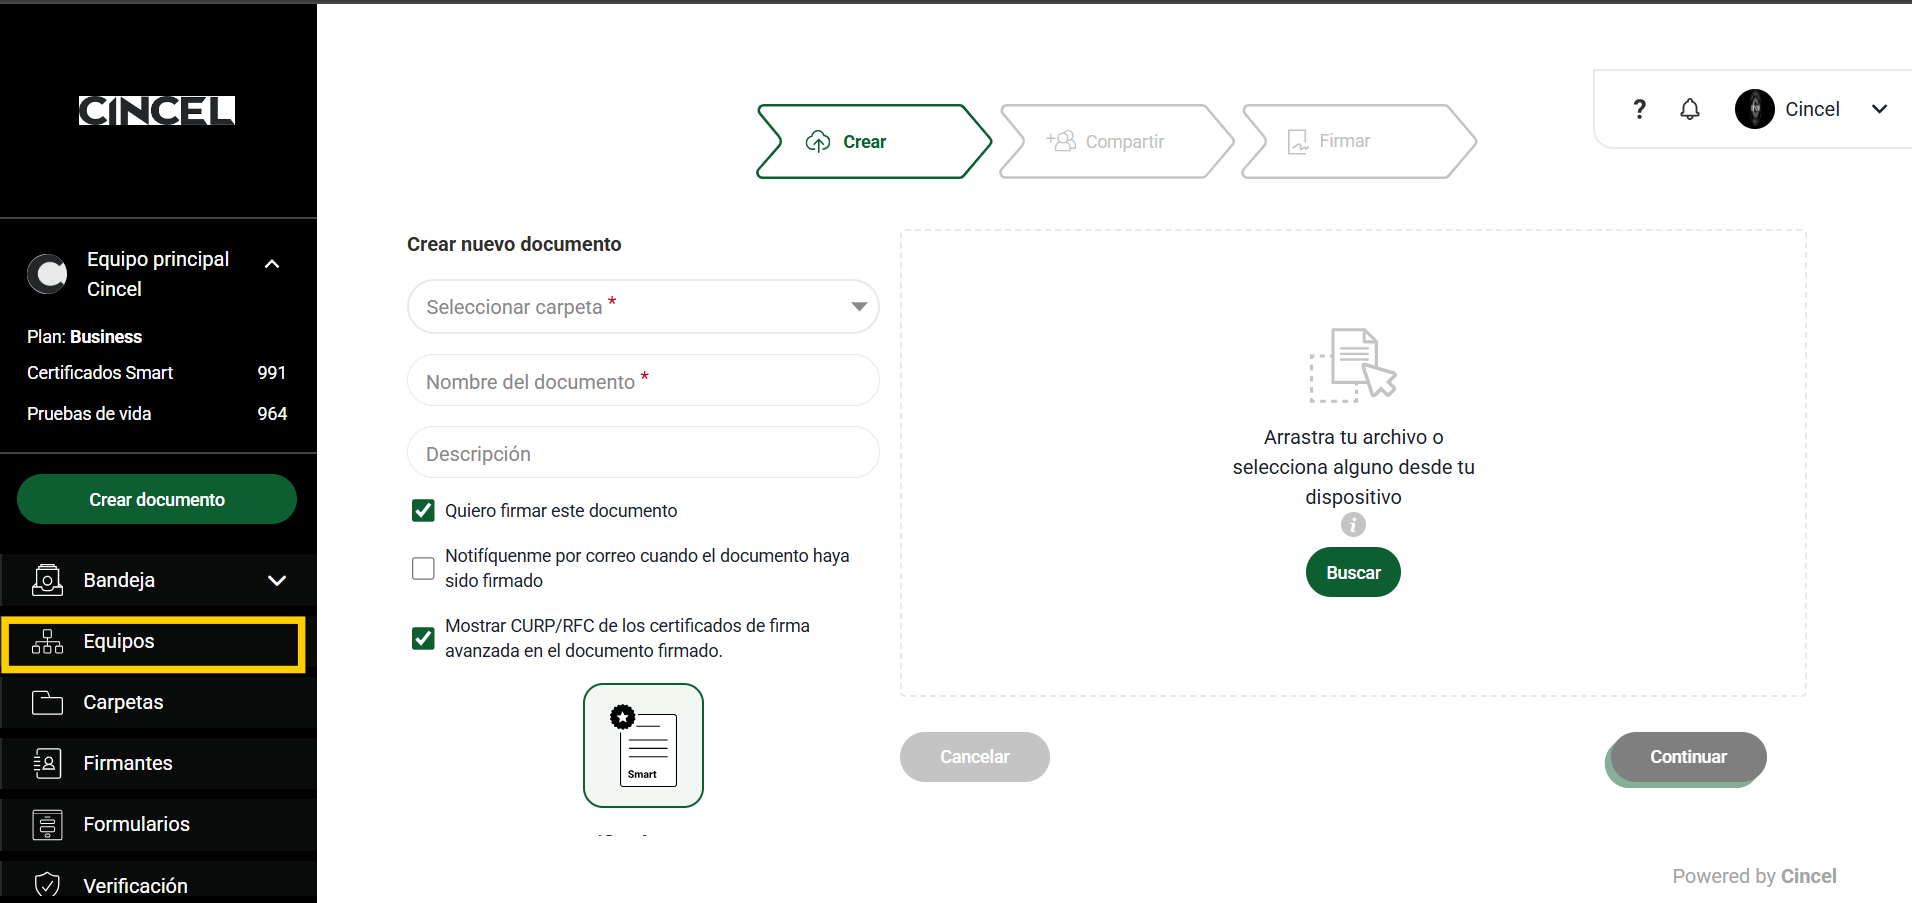Uncheck 'Mostrar CURP/RFC' checkbox

[423, 638]
